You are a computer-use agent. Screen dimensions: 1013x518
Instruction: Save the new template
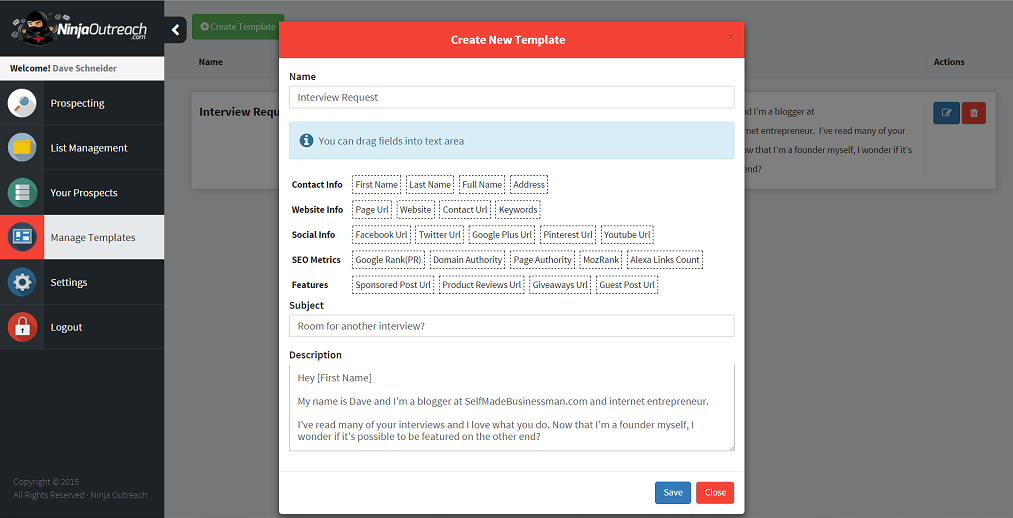pyautogui.click(x=672, y=492)
